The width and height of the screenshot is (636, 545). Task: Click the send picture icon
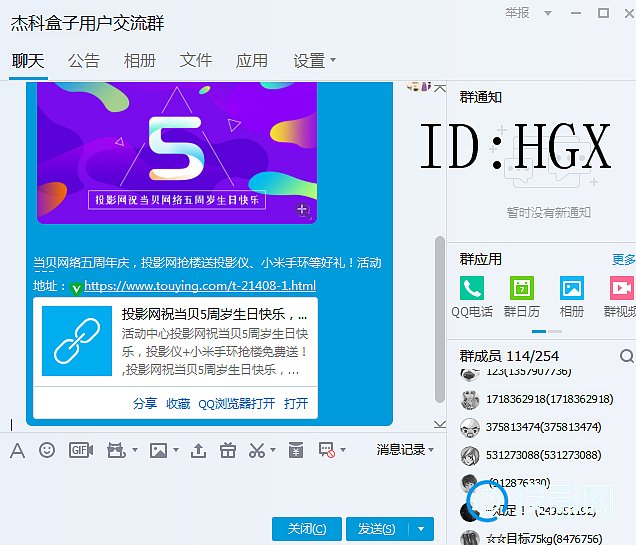click(158, 450)
